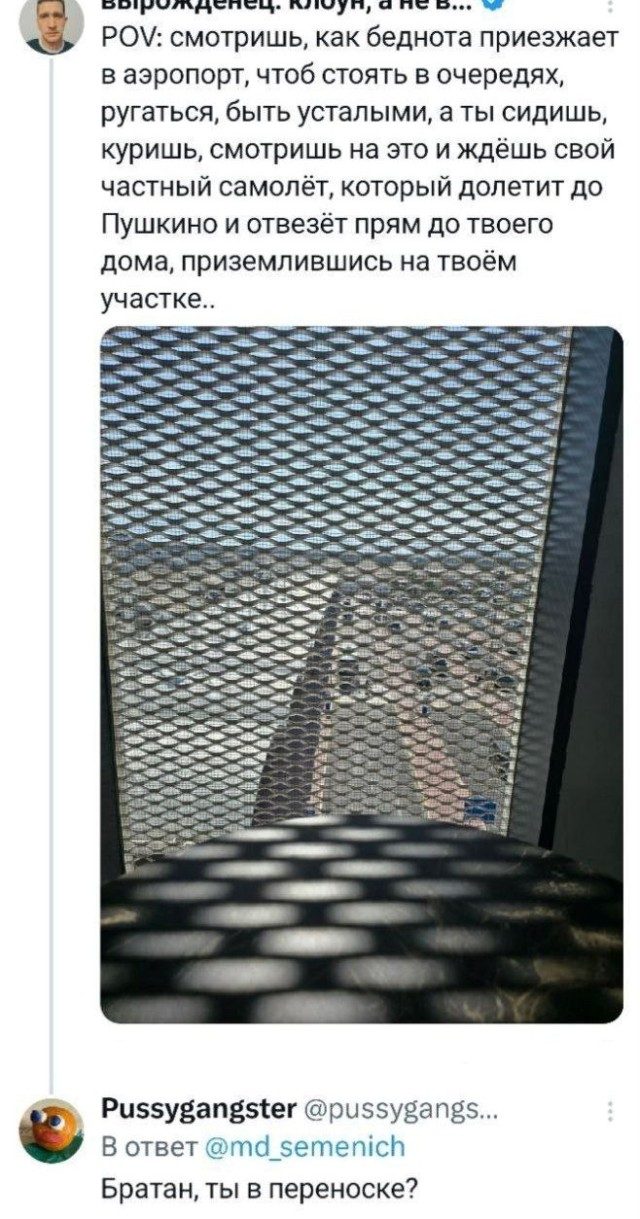
Task: Open the attached photo of the metal mesh grille
Action: 361,674
